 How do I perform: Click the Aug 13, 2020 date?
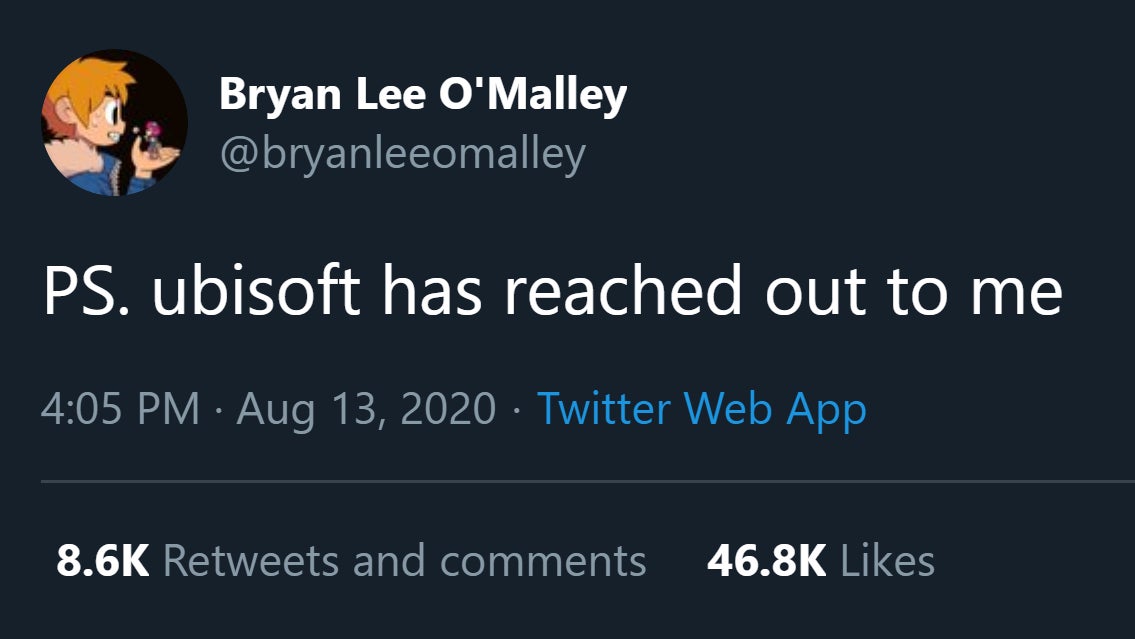click(x=366, y=409)
